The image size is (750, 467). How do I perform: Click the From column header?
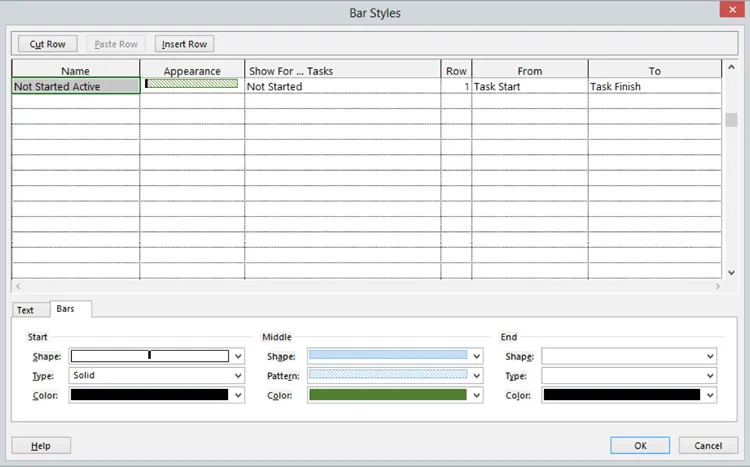pyautogui.click(x=530, y=70)
